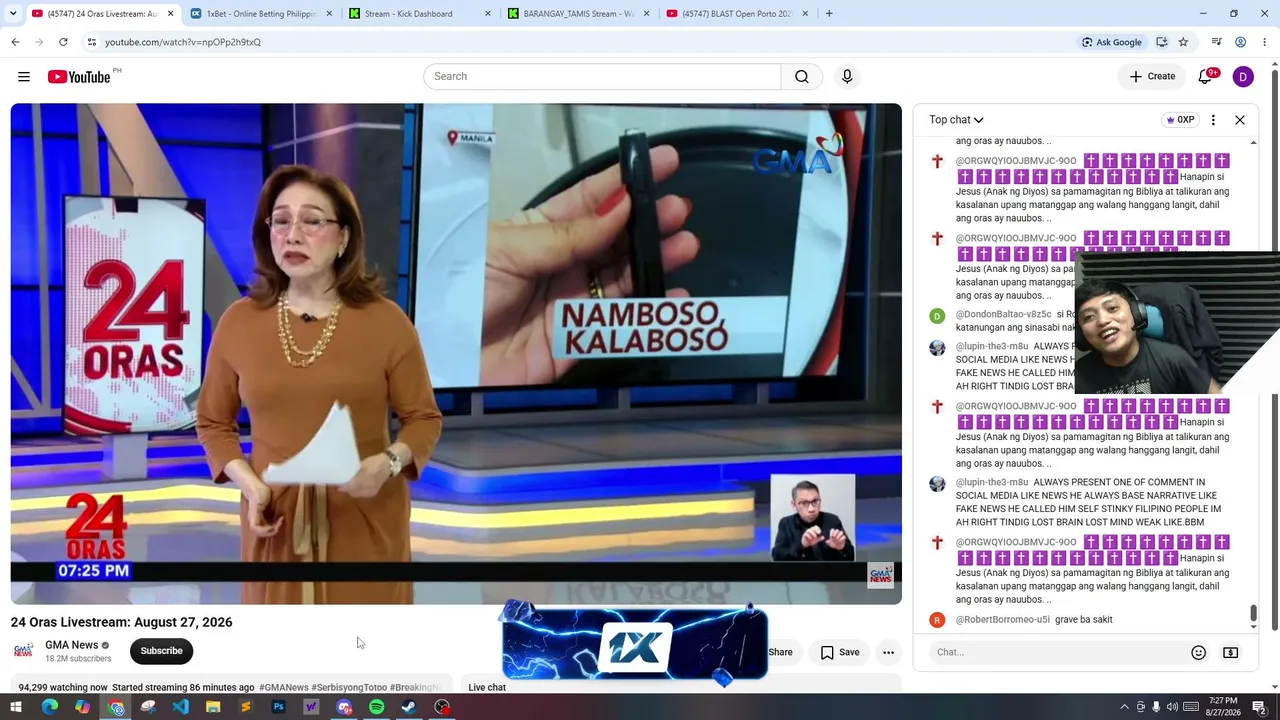
Task: Subscribe to the GMA News channel
Action: pos(161,651)
